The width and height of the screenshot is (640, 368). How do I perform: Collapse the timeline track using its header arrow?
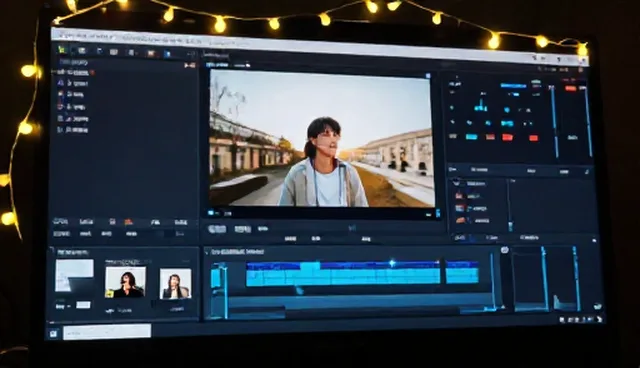[207, 253]
